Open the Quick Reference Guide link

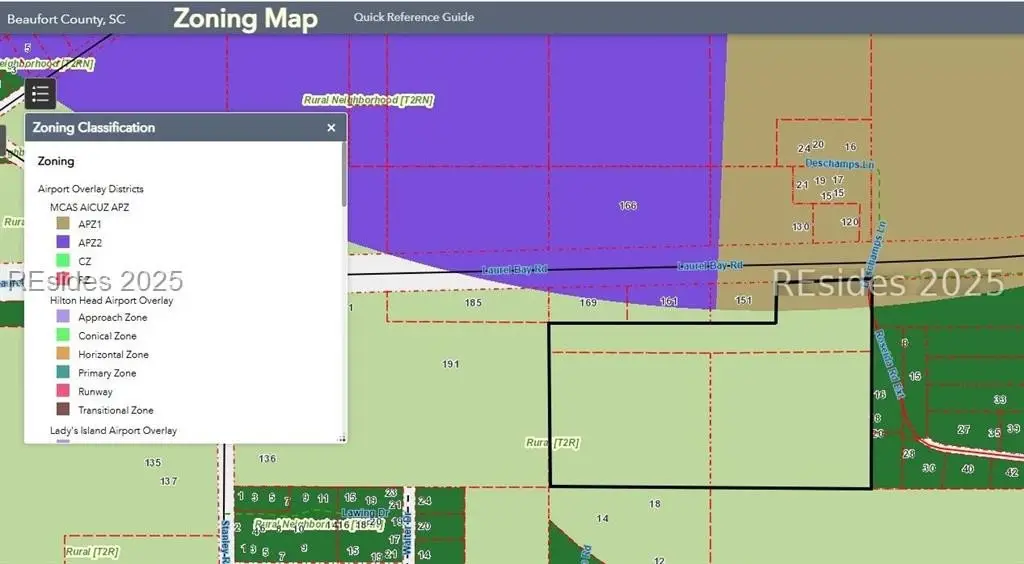coord(414,17)
